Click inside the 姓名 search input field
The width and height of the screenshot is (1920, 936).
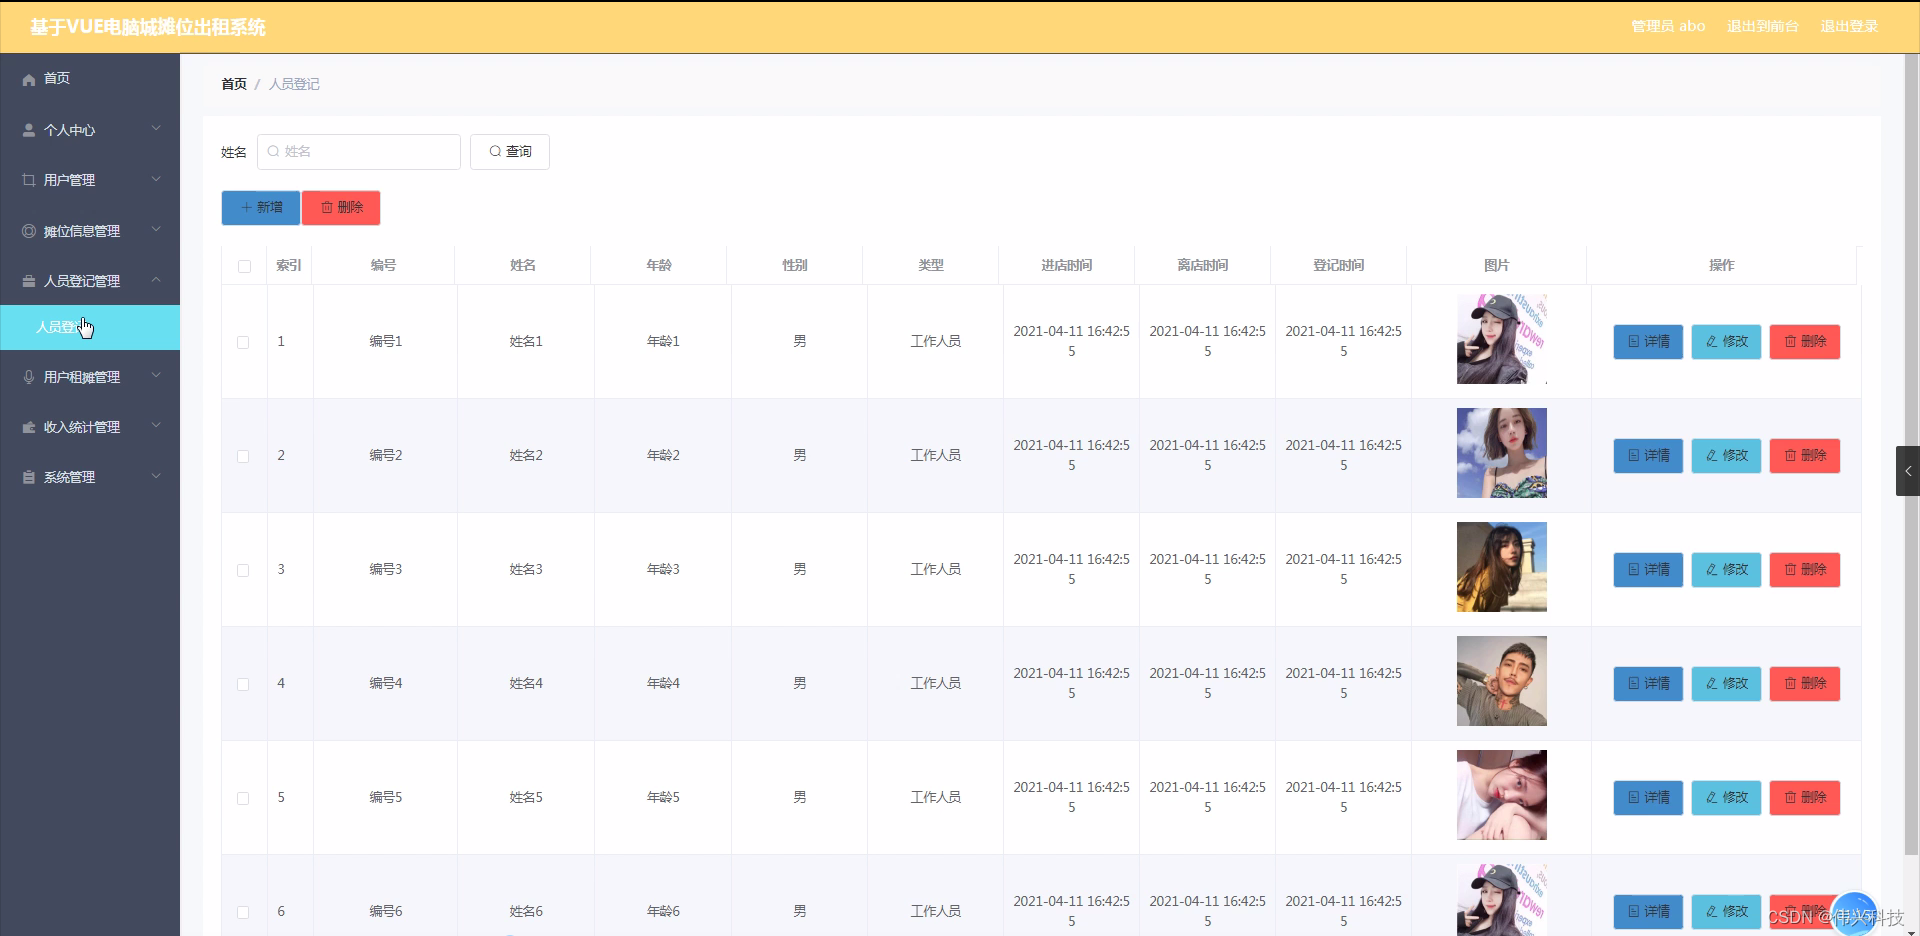pyautogui.click(x=358, y=152)
